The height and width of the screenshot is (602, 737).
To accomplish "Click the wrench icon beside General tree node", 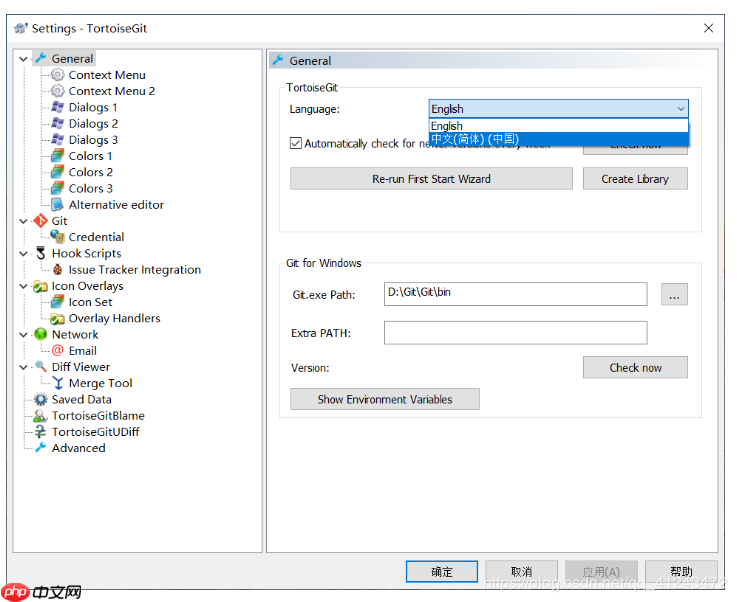I will click(41, 58).
